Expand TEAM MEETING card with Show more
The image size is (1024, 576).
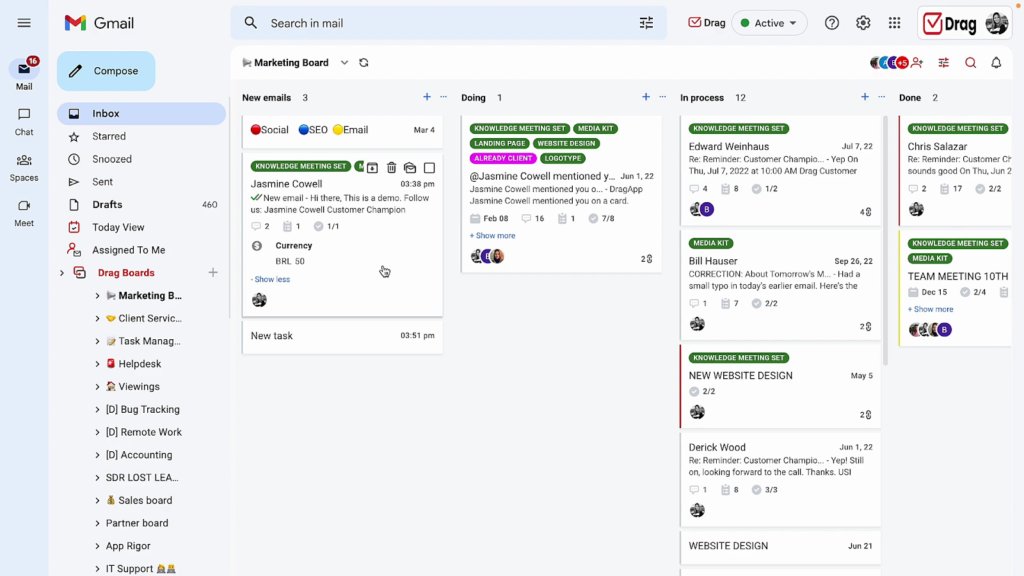point(931,309)
